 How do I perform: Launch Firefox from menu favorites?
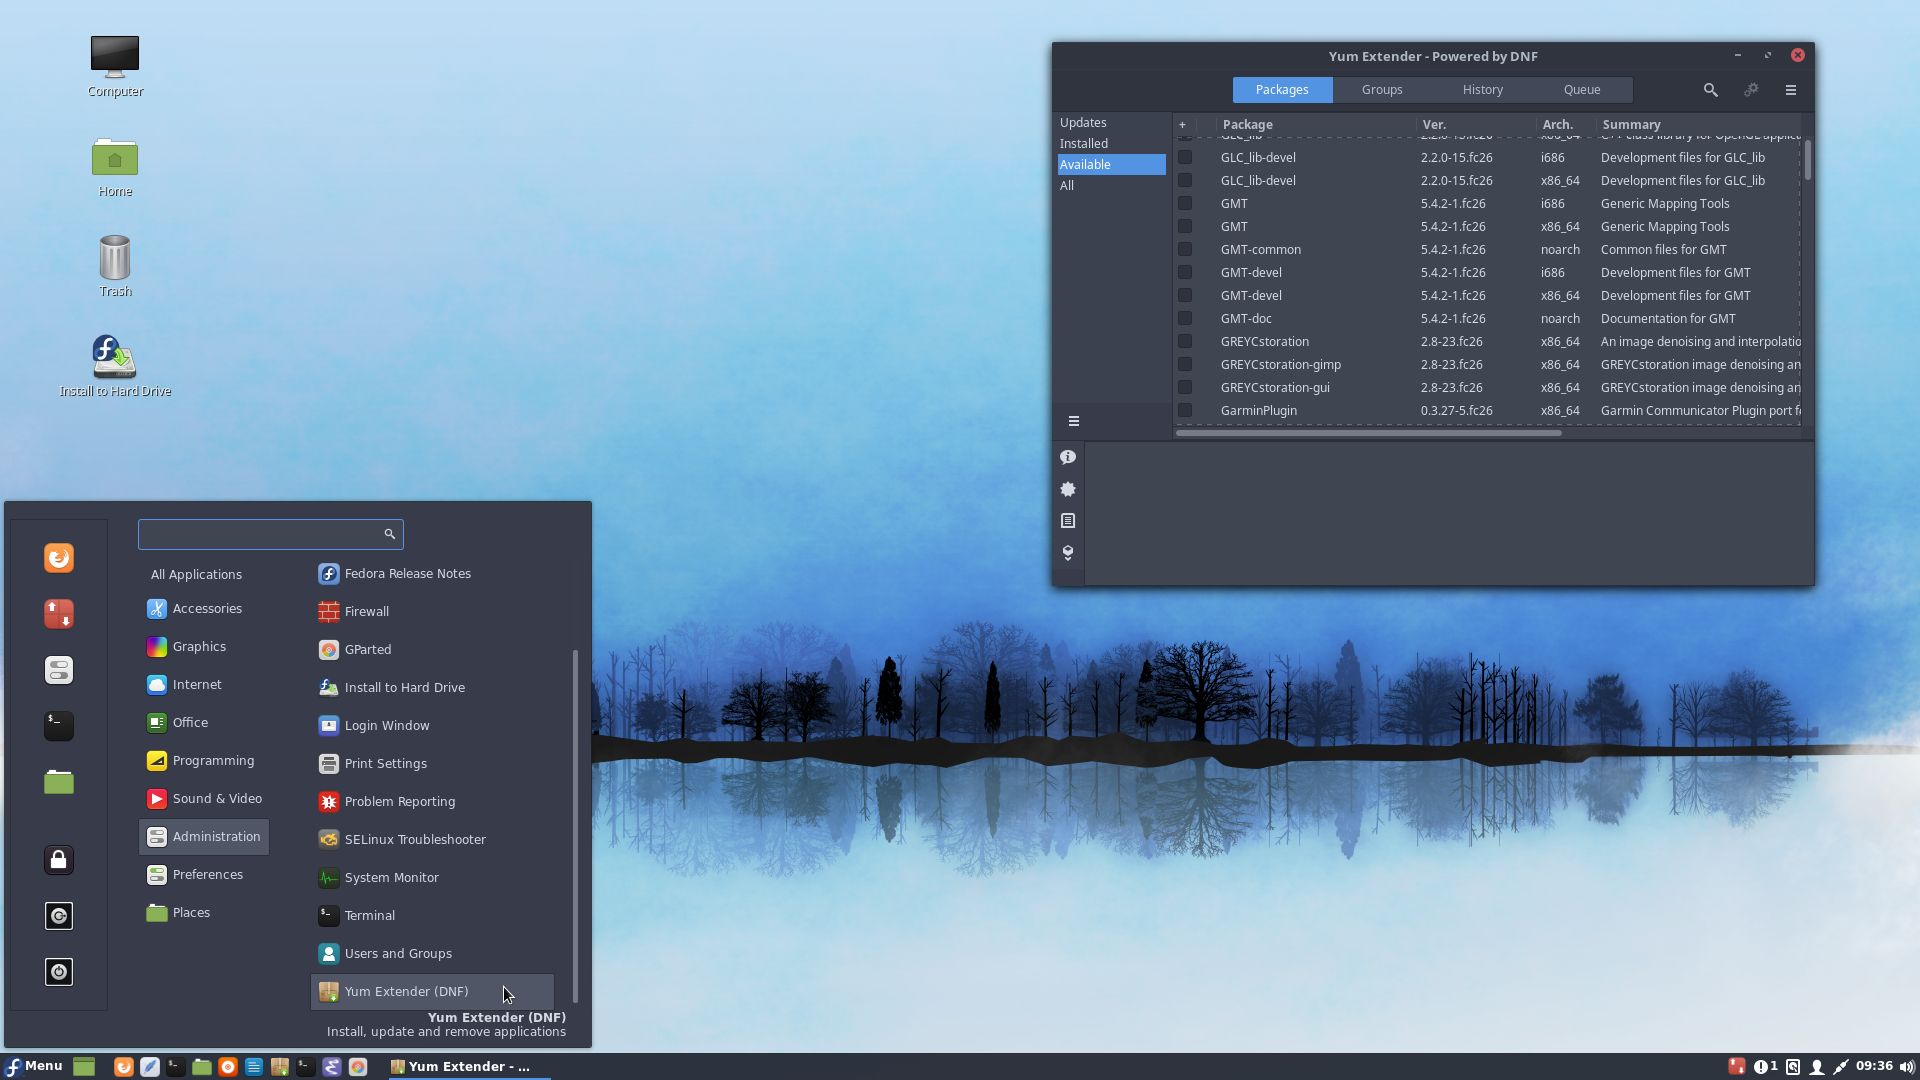59,558
